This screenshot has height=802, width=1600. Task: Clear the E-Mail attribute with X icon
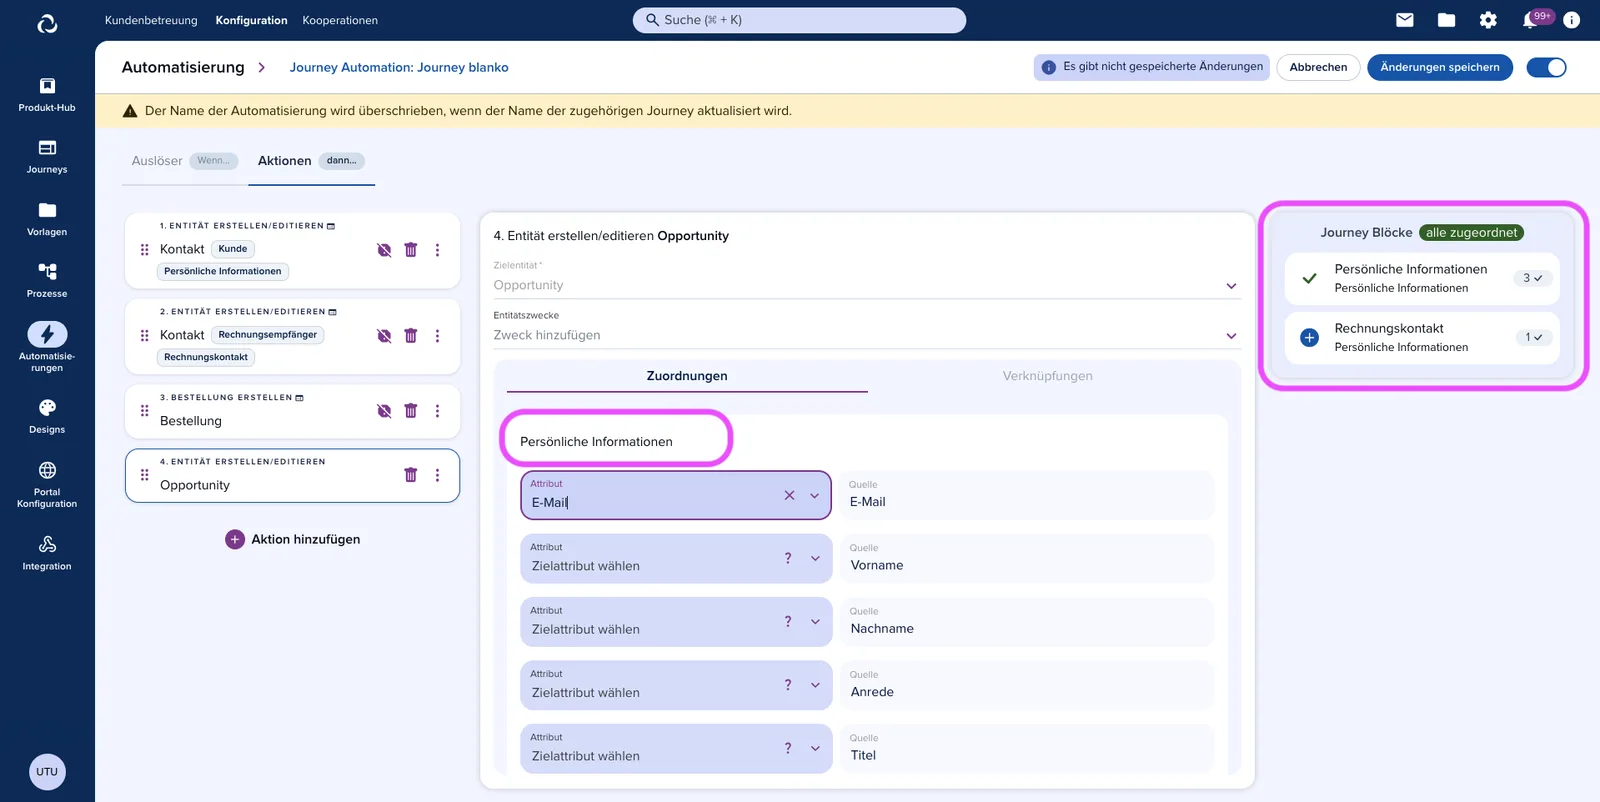pyautogui.click(x=789, y=495)
